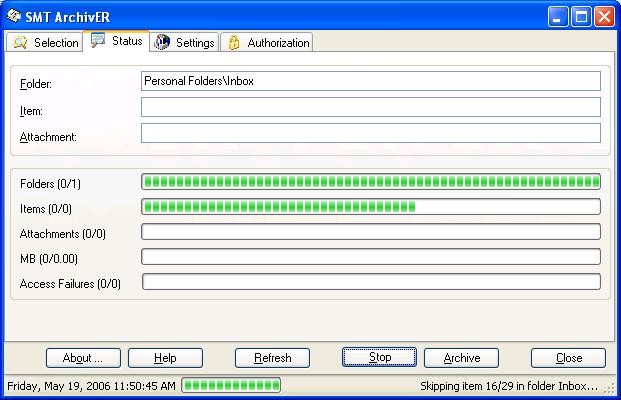Click the 'Skipping item 16/29' status message
The image size is (621, 400).
(508, 386)
